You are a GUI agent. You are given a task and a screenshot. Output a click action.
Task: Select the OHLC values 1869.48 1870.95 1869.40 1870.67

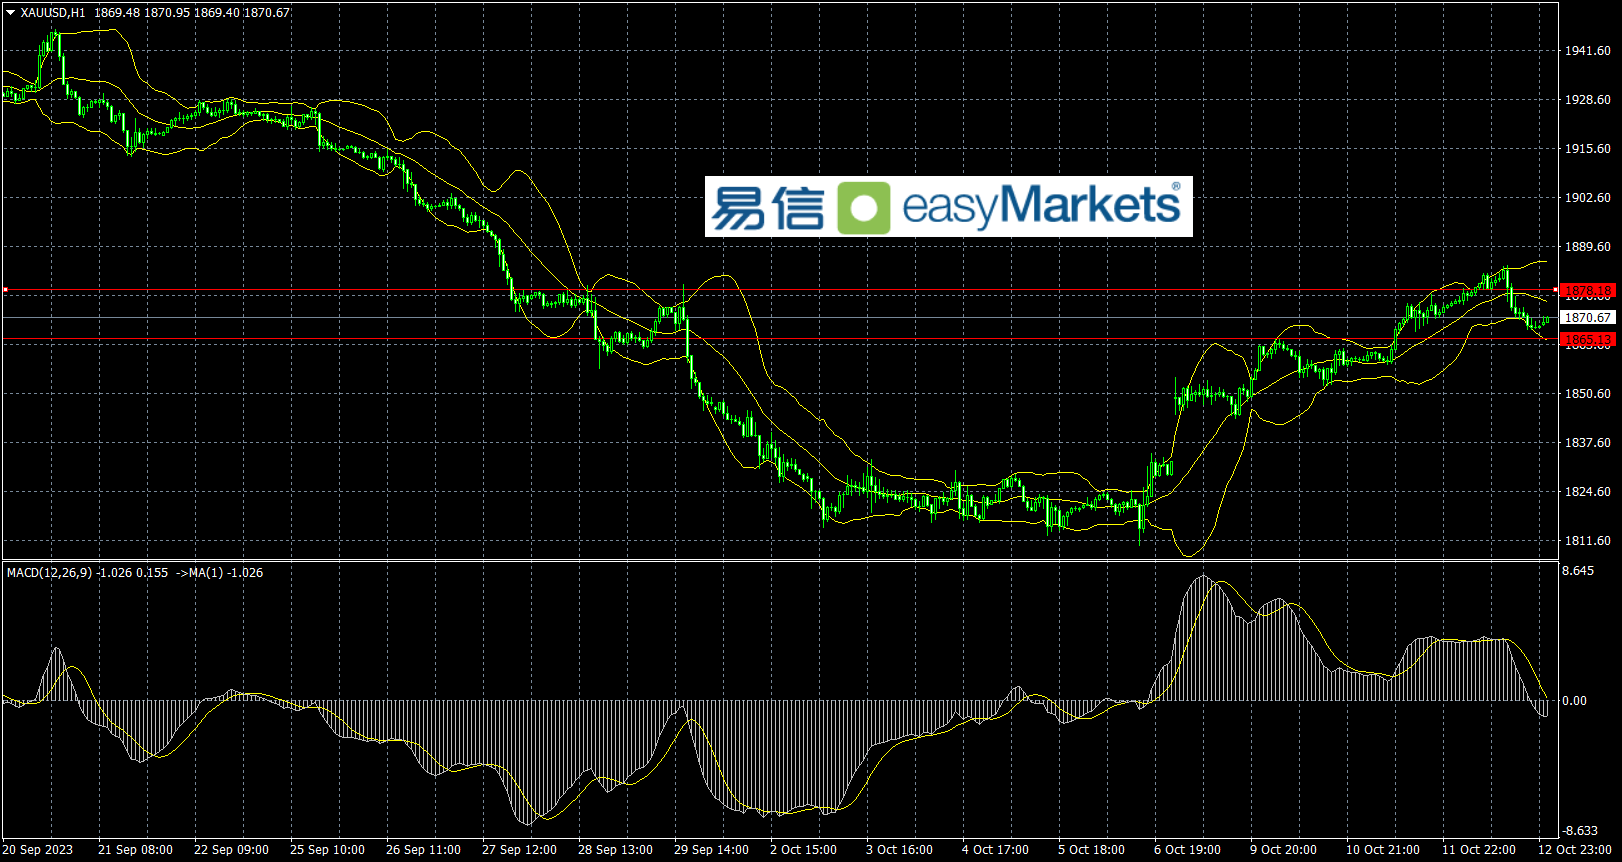click(x=192, y=13)
